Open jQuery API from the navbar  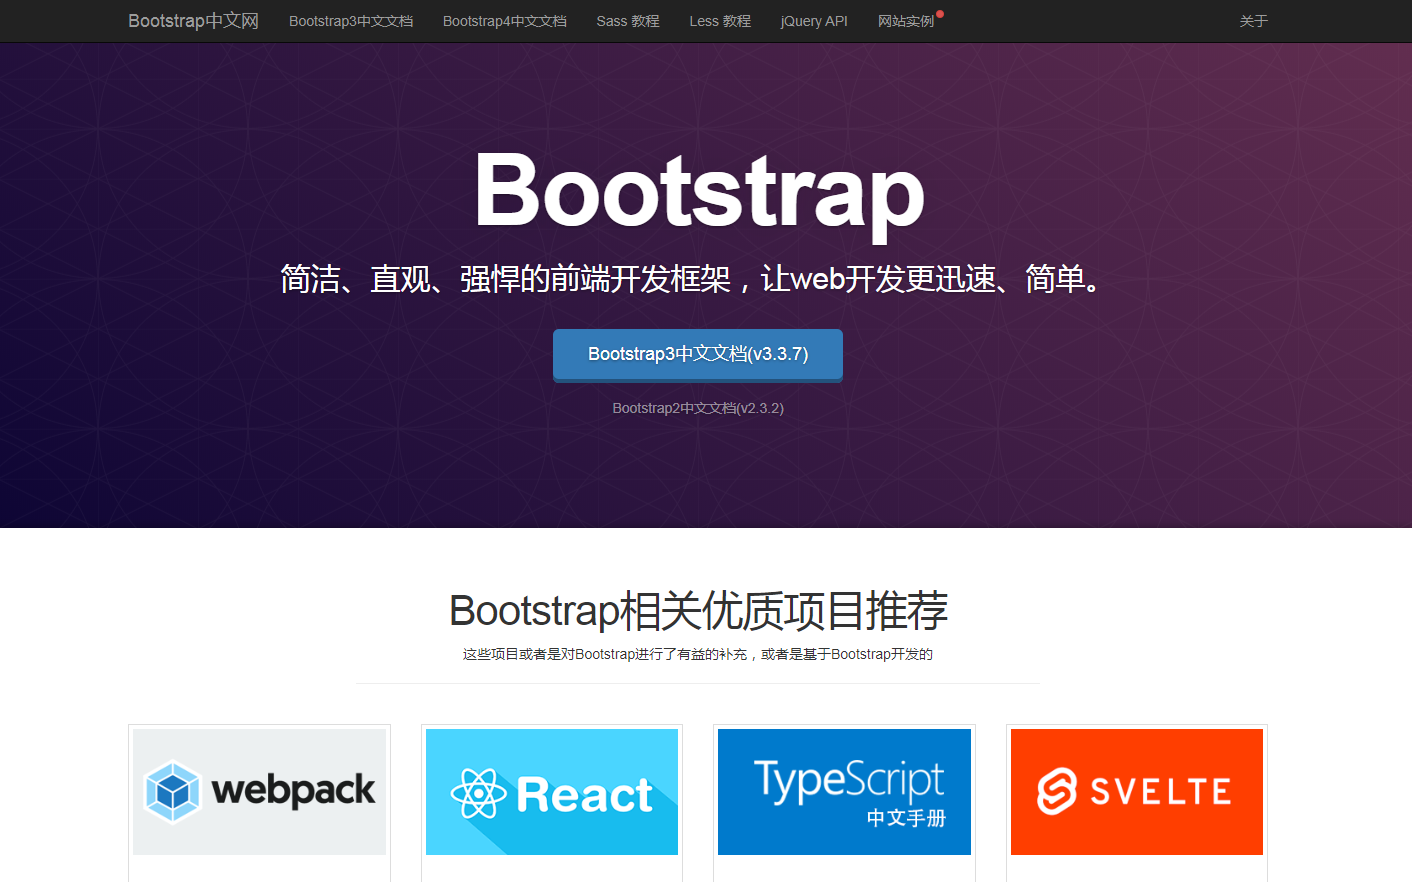click(x=814, y=21)
